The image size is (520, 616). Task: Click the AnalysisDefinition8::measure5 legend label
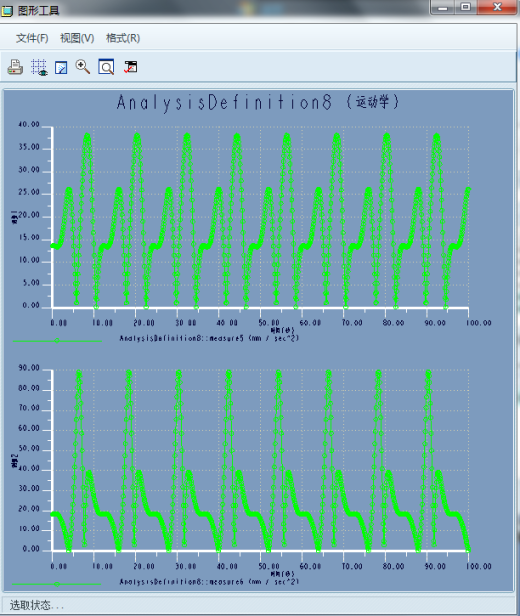pyautogui.click(x=209, y=338)
